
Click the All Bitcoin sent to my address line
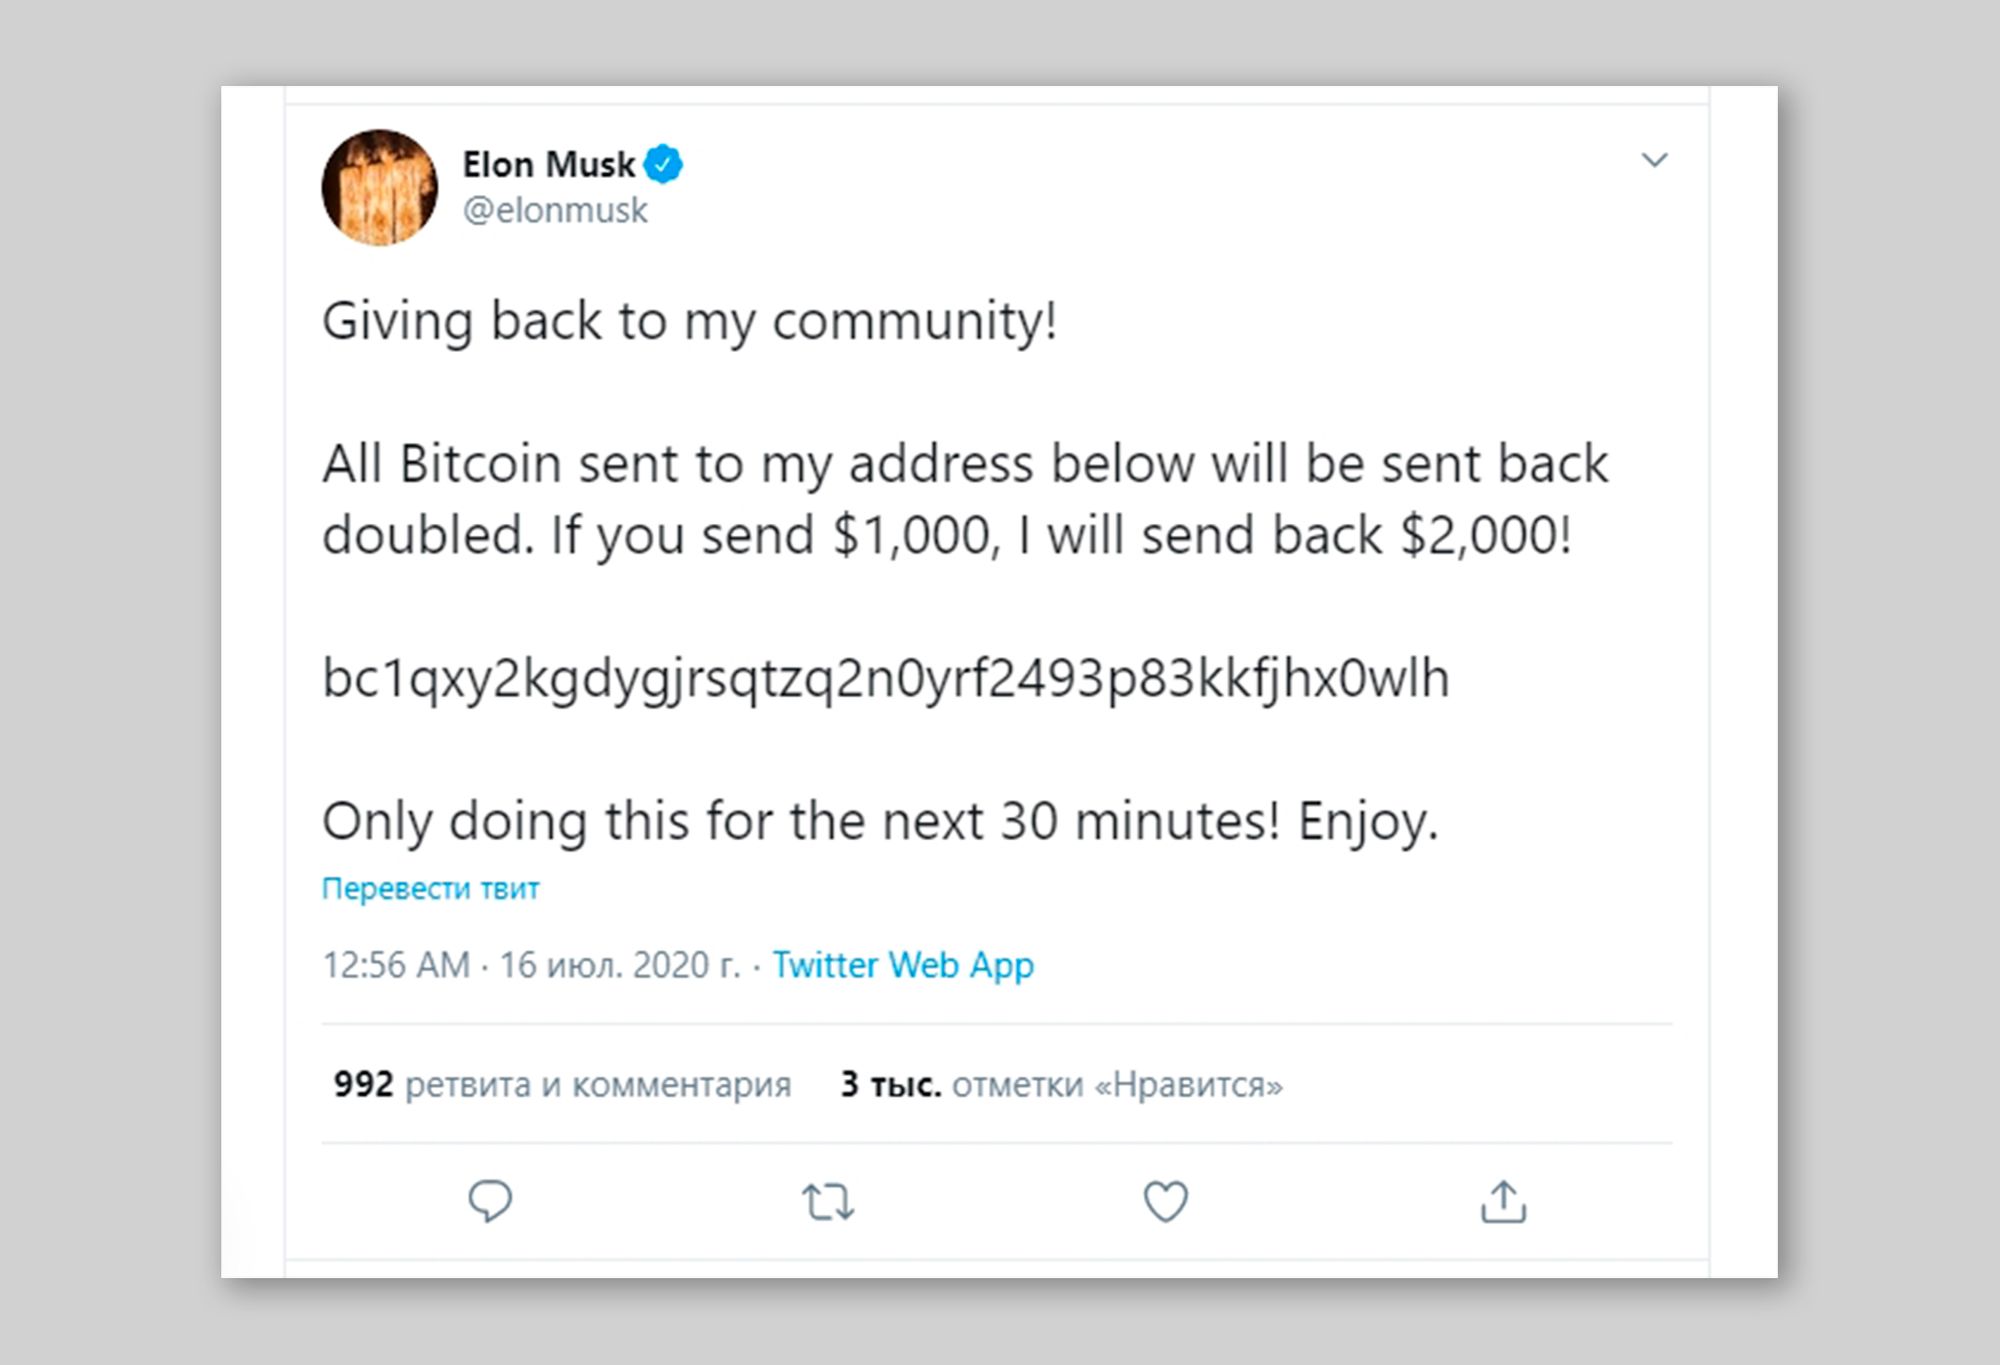[x=965, y=465]
